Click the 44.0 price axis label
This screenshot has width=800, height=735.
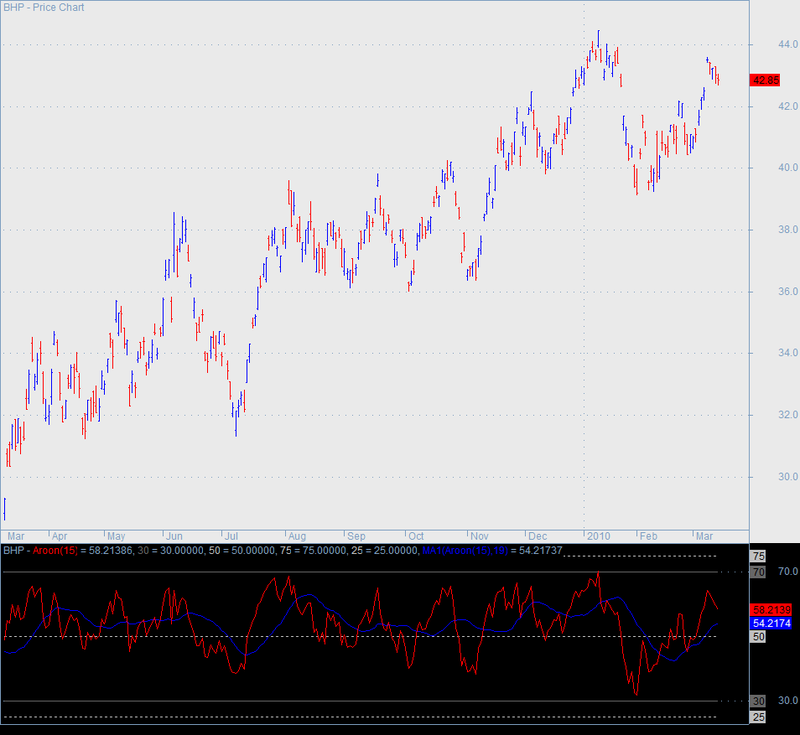[788, 45]
